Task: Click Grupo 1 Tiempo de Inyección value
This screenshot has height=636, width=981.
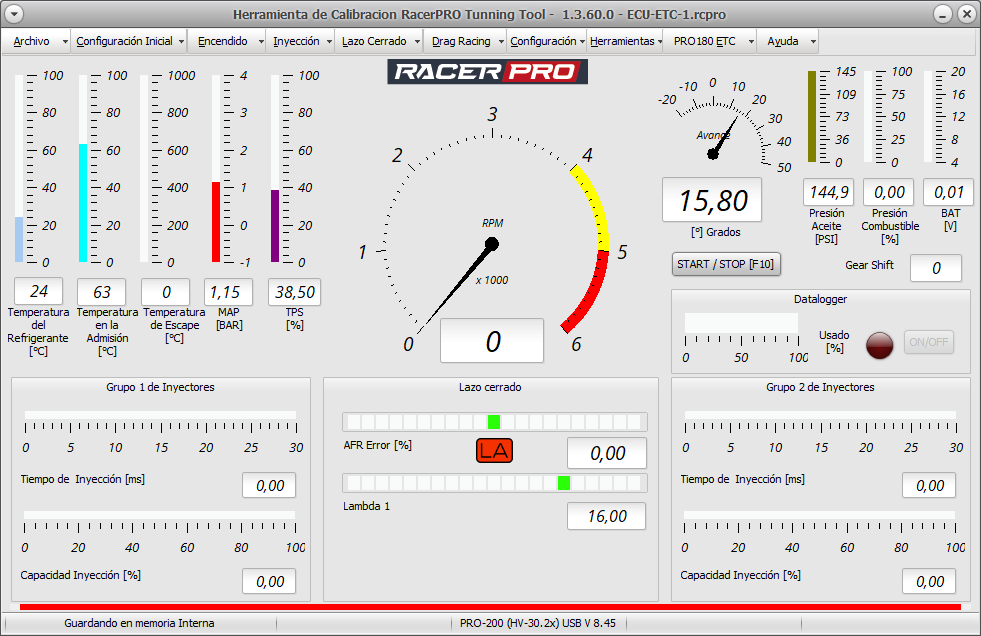Action: [269, 486]
